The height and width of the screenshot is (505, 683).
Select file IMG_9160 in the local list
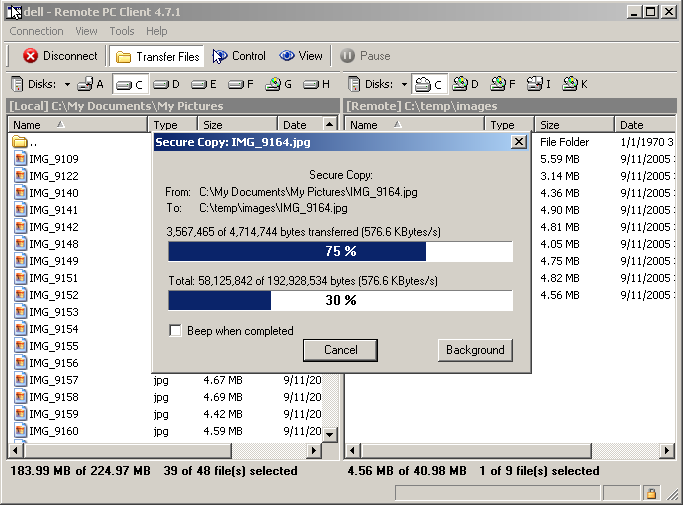46,430
